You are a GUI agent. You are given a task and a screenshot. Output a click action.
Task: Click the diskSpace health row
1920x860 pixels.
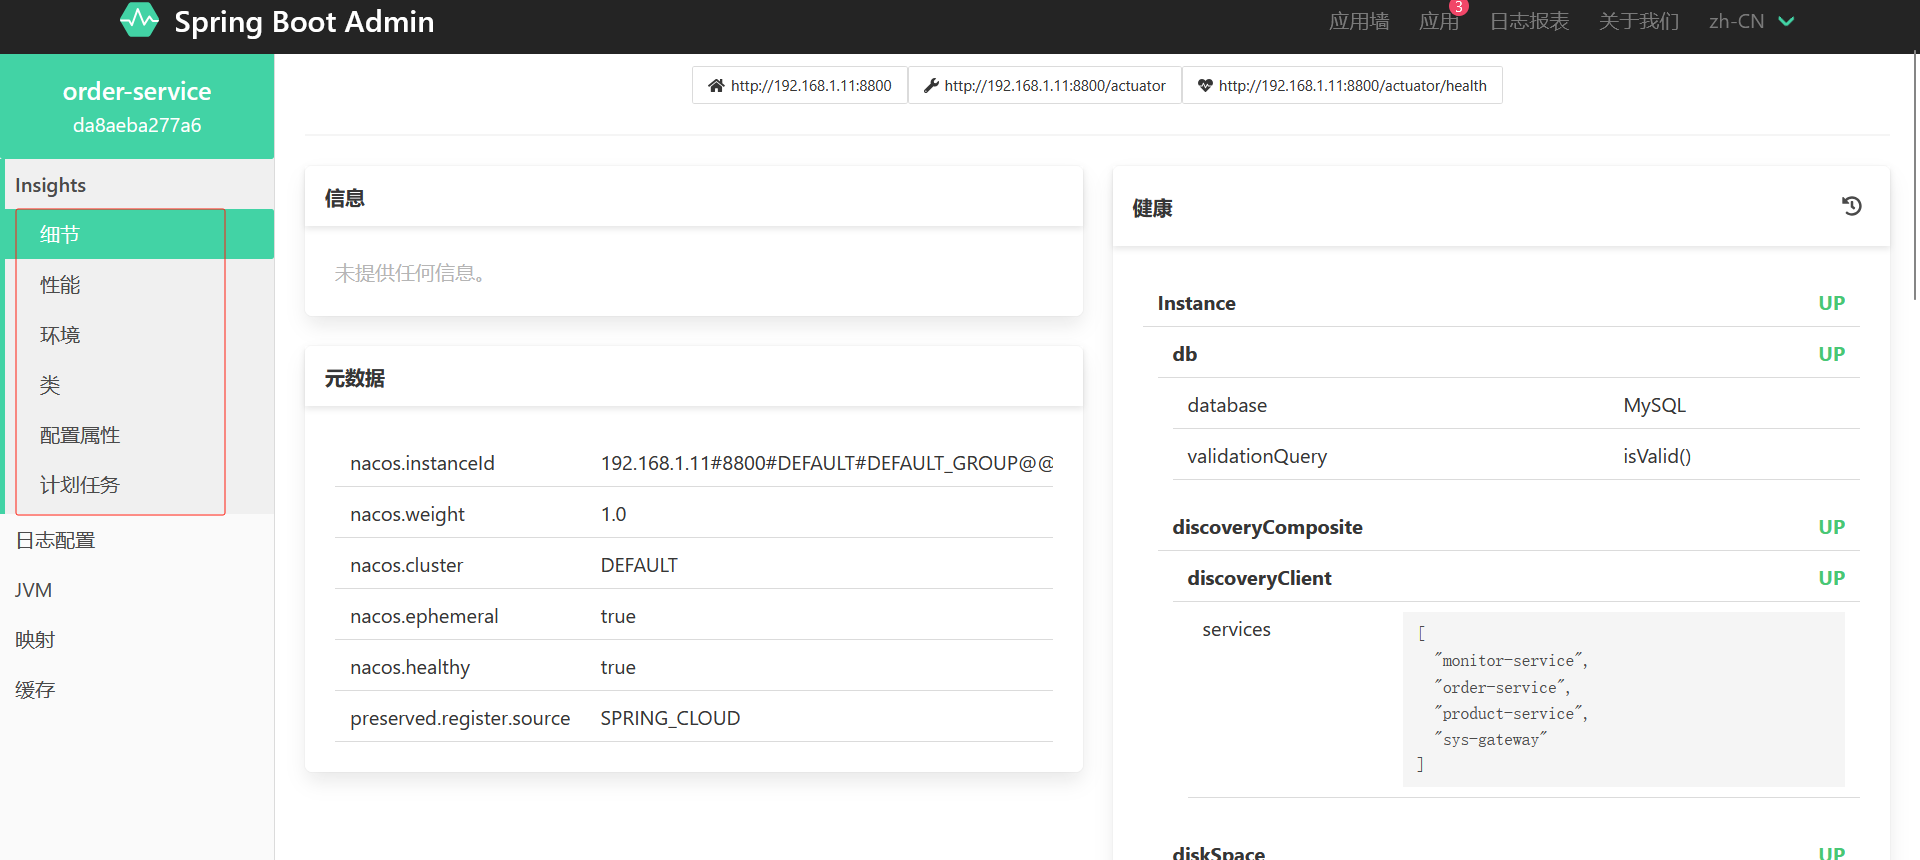pyautogui.click(x=1508, y=852)
